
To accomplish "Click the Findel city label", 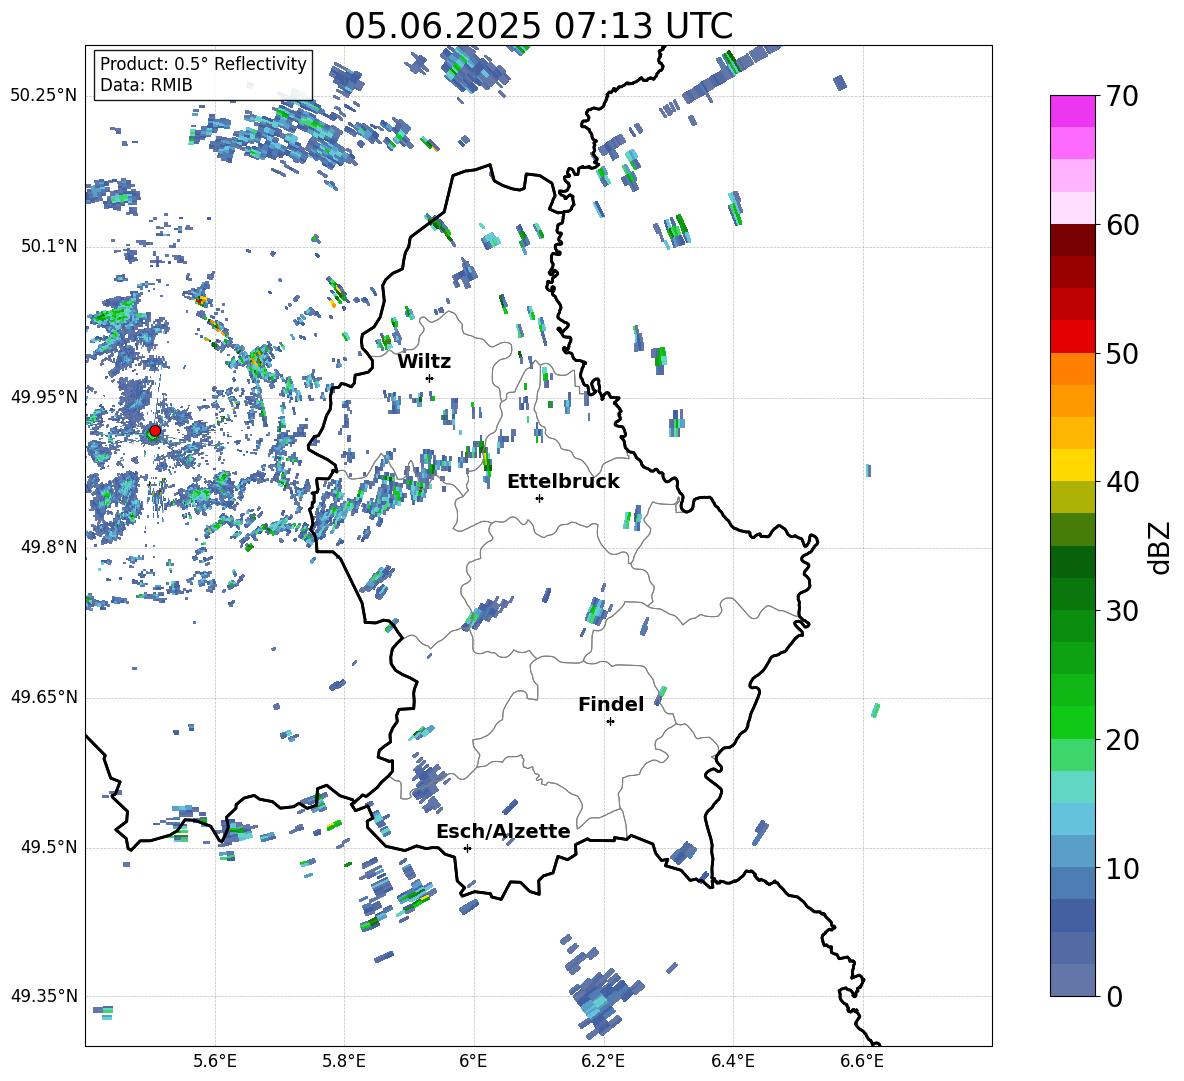I will pyautogui.click(x=611, y=704).
